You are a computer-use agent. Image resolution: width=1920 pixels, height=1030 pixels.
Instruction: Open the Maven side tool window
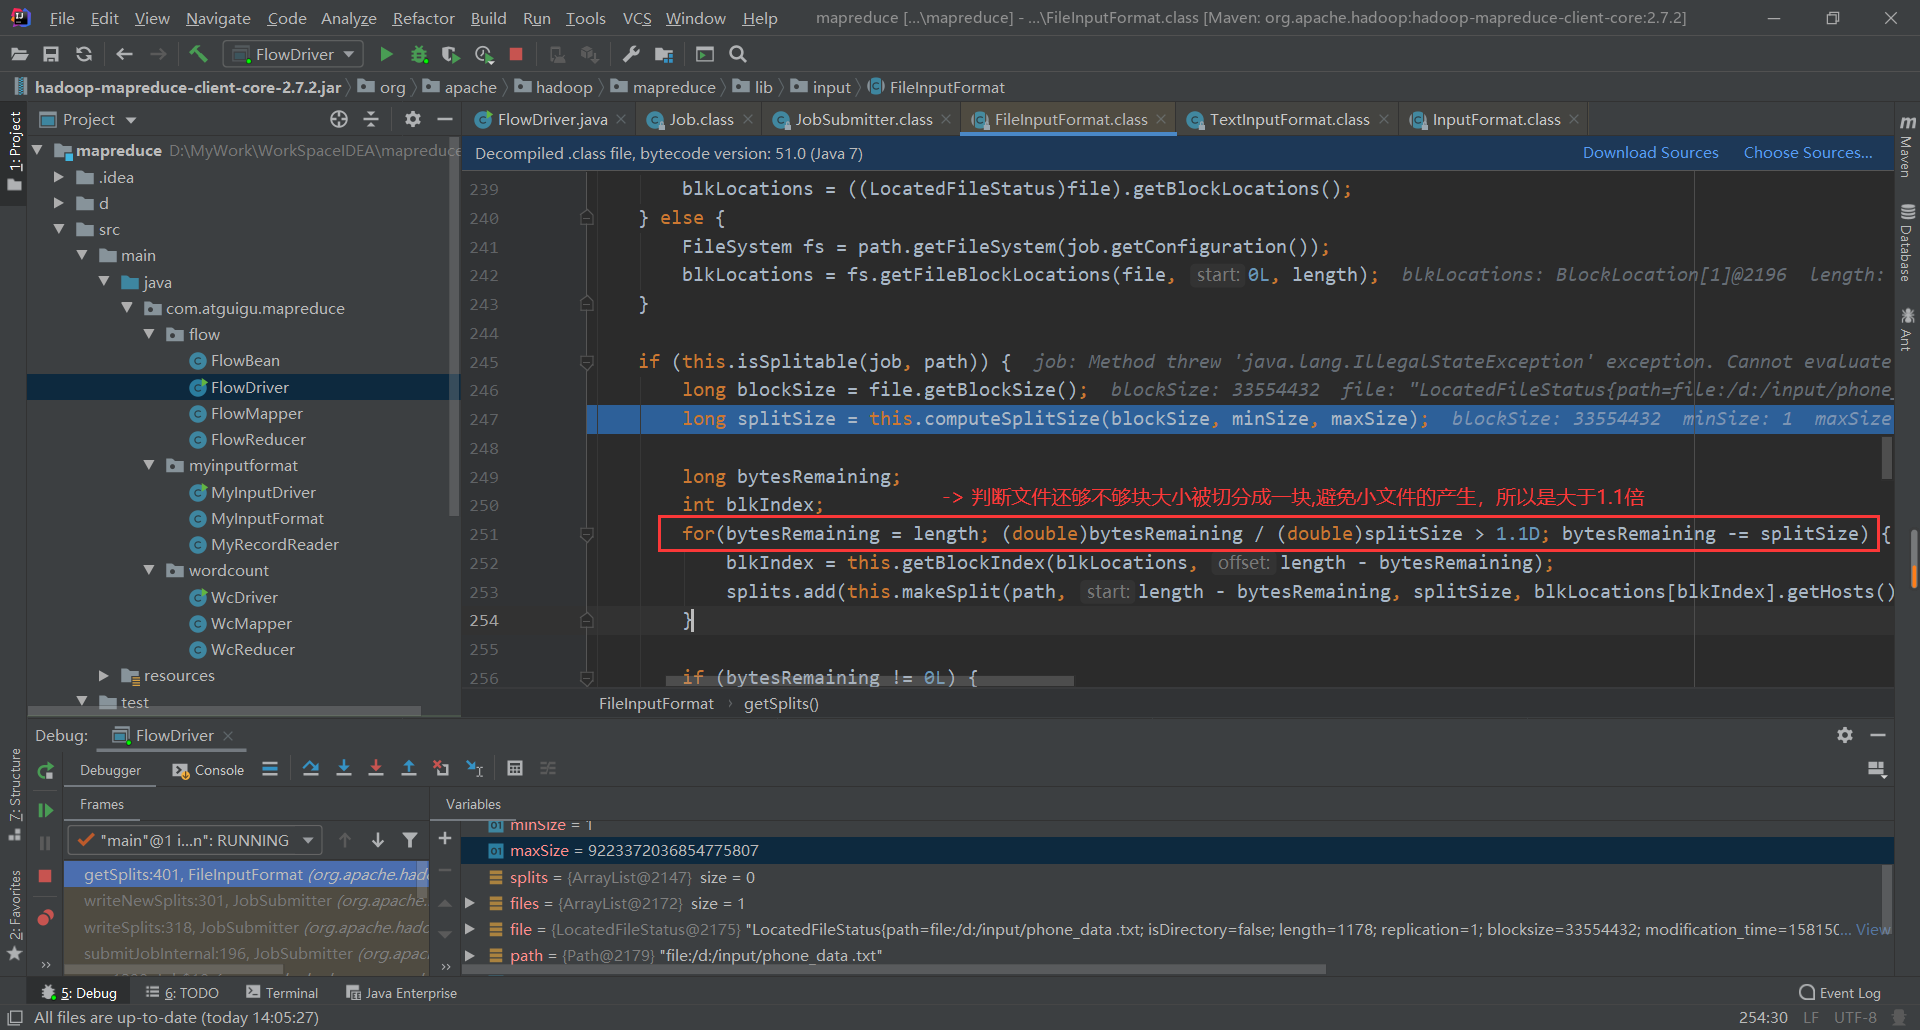click(x=1907, y=148)
